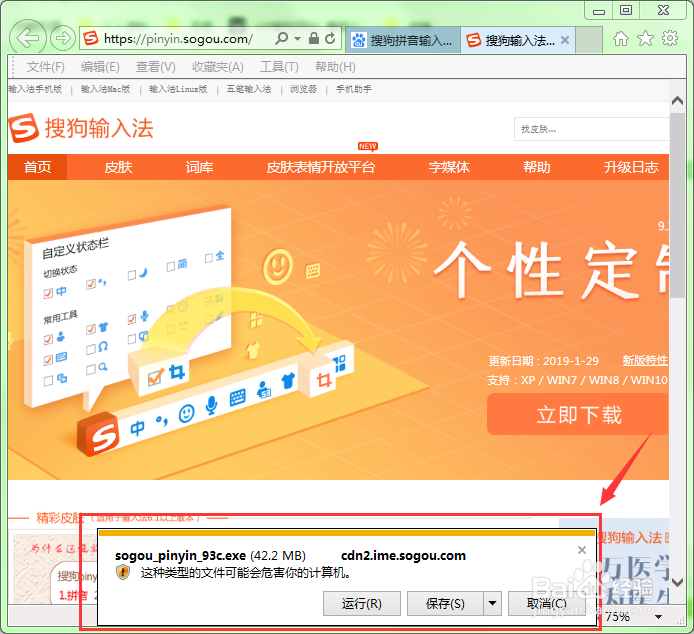Open browser Tools gear icon

coord(670,39)
